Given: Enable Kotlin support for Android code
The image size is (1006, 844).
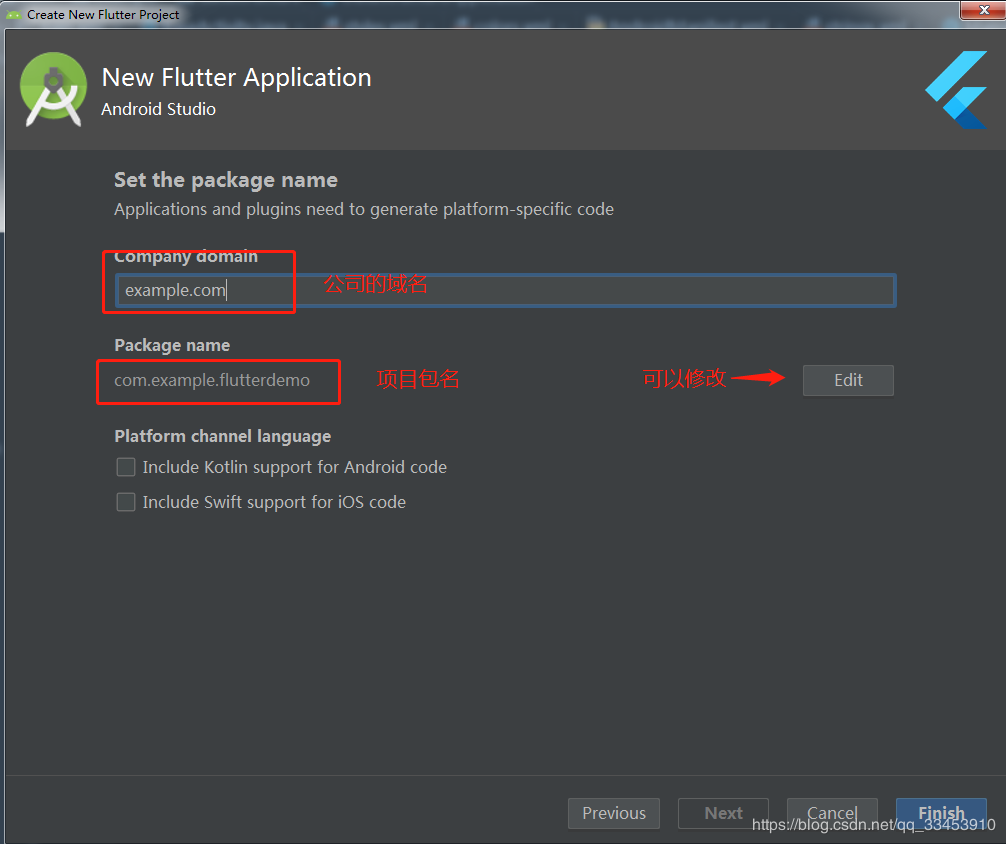Looking at the screenshot, I should pos(126,467).
